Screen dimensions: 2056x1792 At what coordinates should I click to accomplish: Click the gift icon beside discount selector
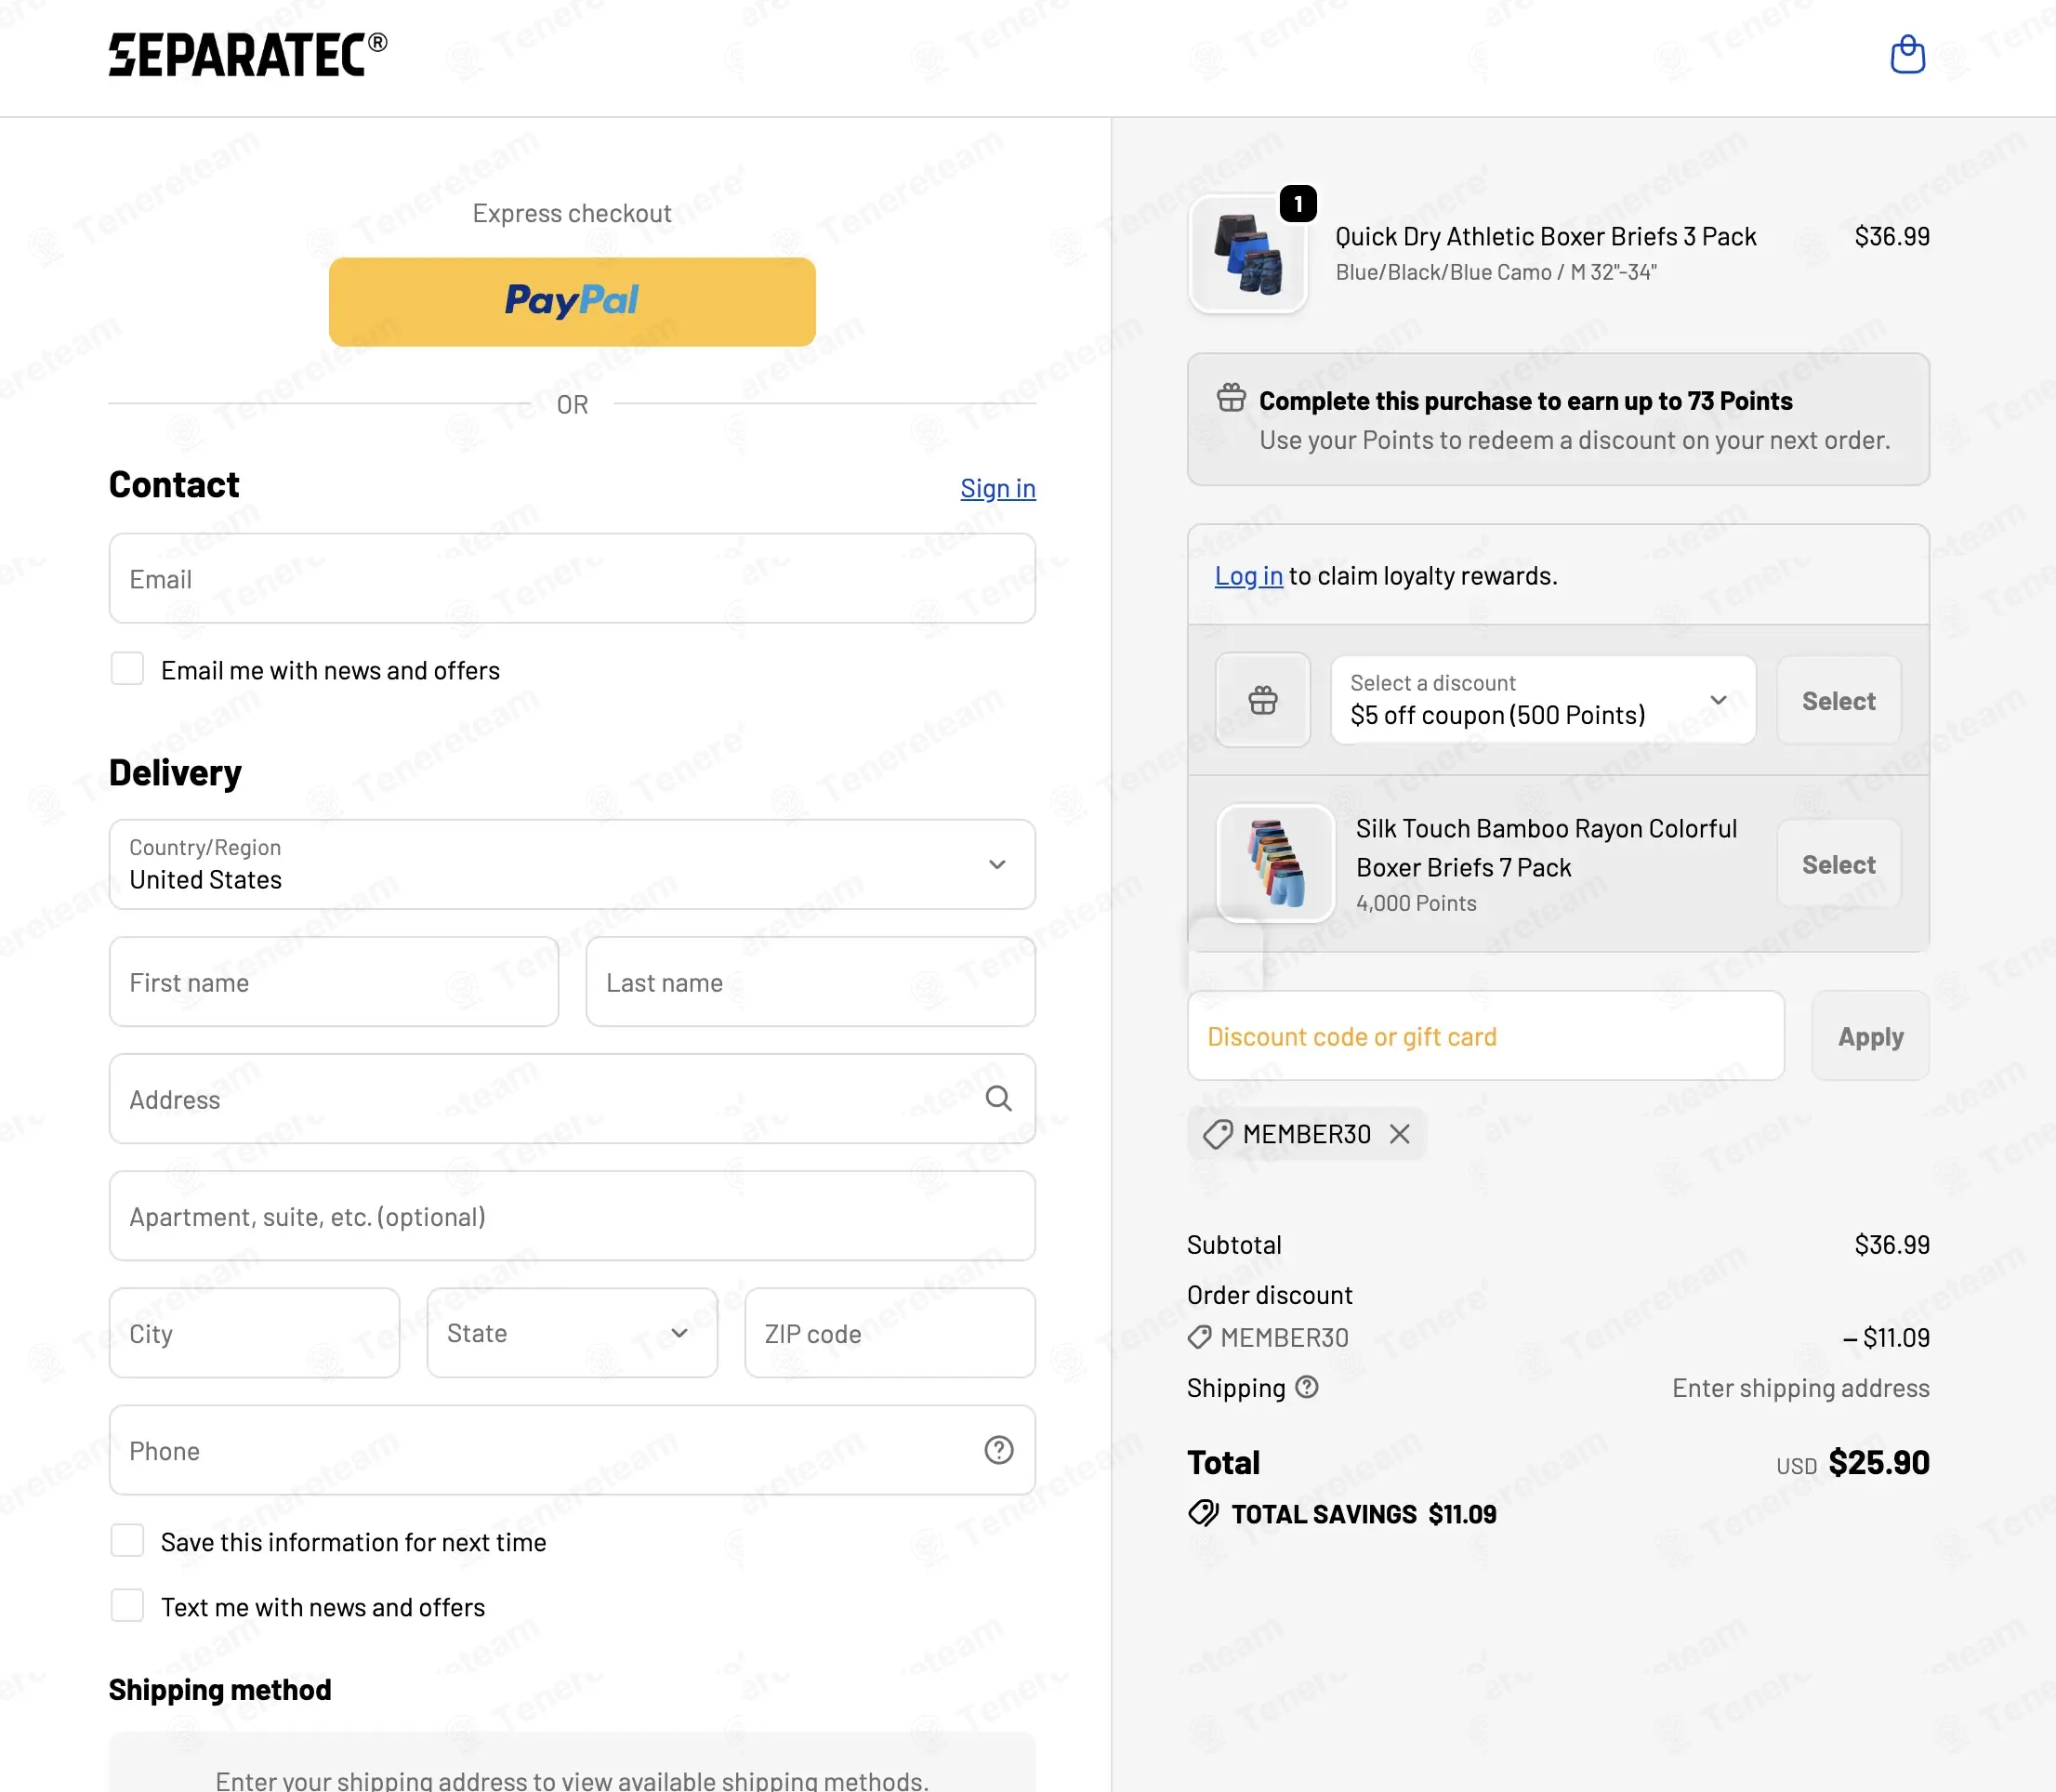pos(1262,700)
